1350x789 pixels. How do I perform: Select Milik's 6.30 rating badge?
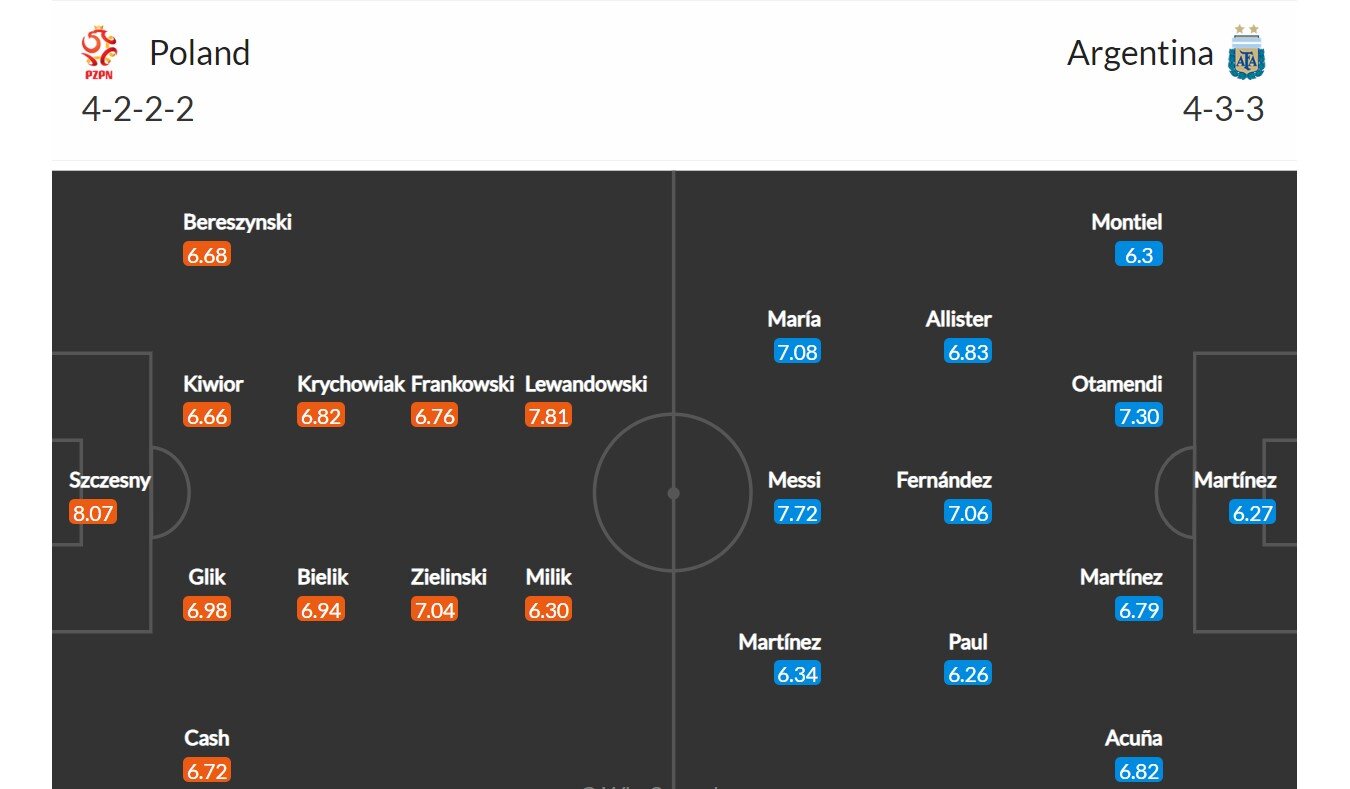click(x=548, y=610)
